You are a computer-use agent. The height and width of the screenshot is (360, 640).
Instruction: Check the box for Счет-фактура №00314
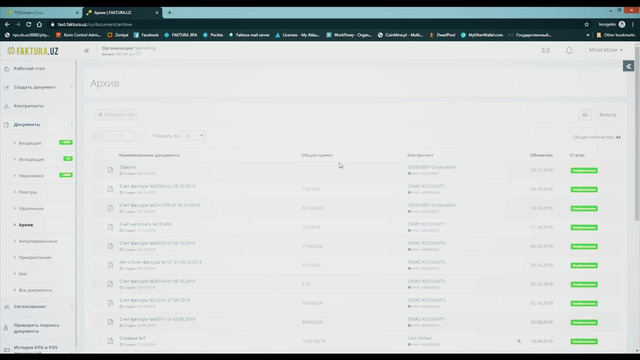(x=98, y=284)
